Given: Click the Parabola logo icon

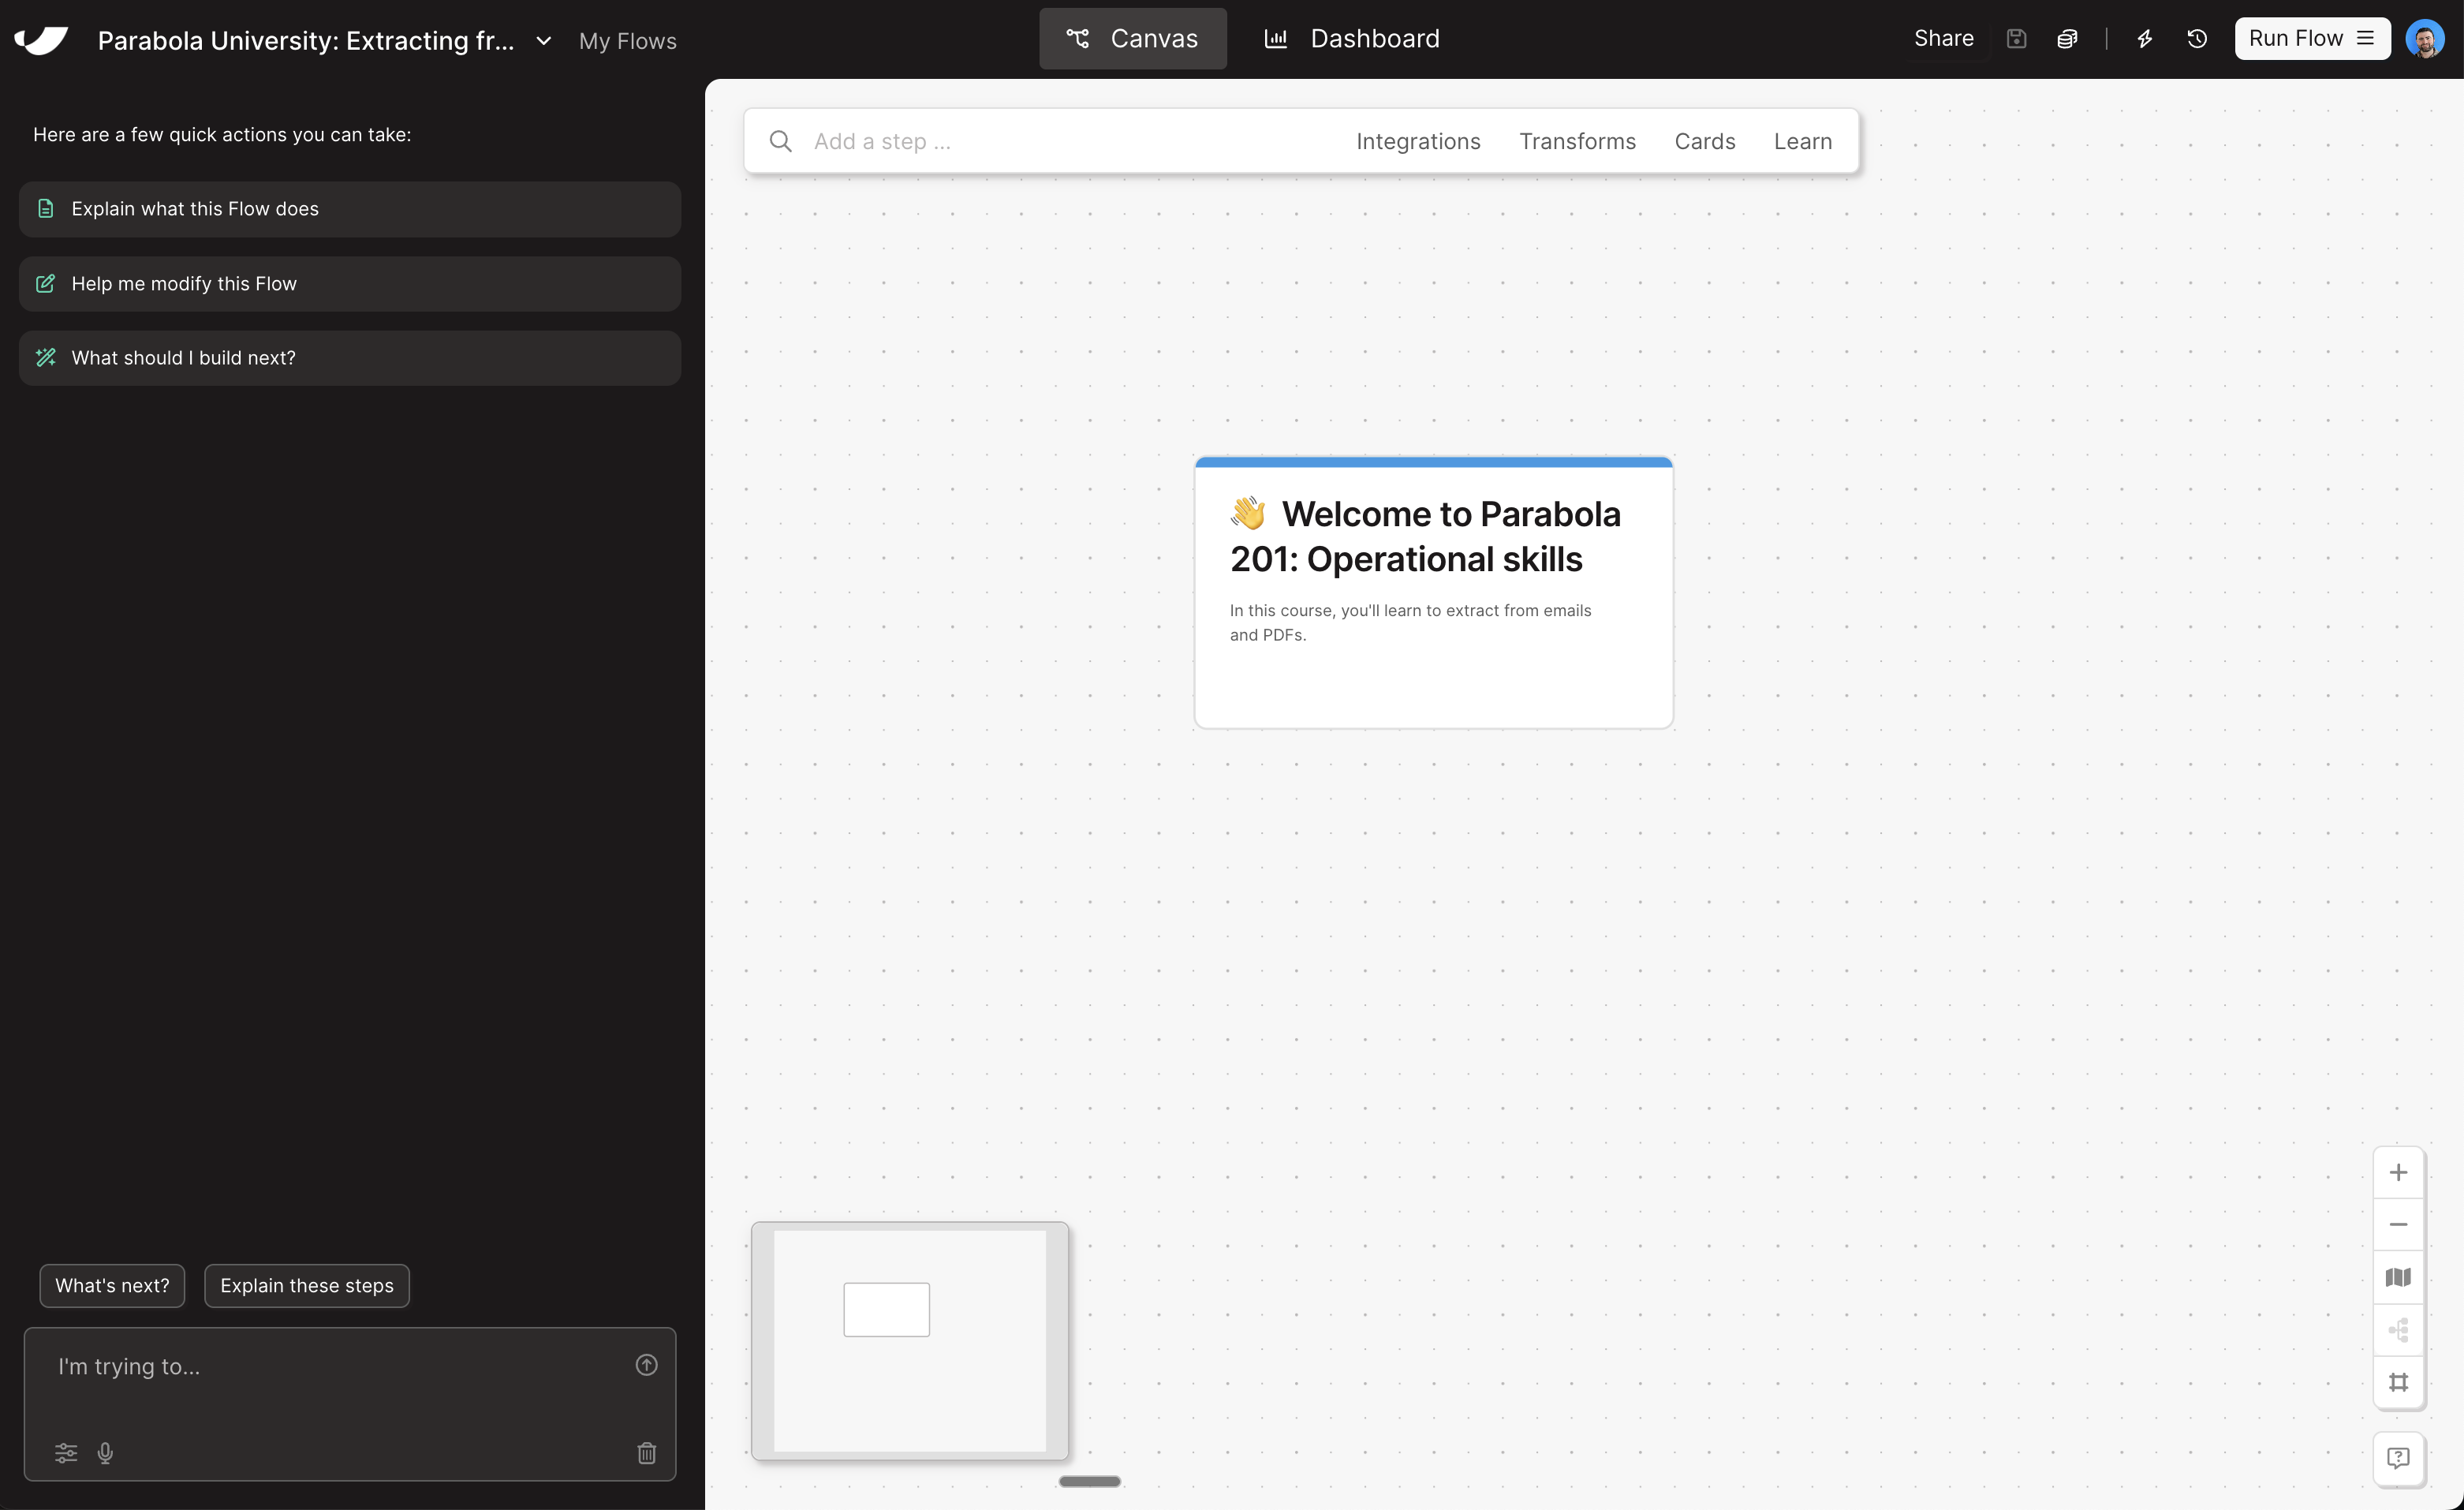Looking at the screenshot, I should pos(42,40).
